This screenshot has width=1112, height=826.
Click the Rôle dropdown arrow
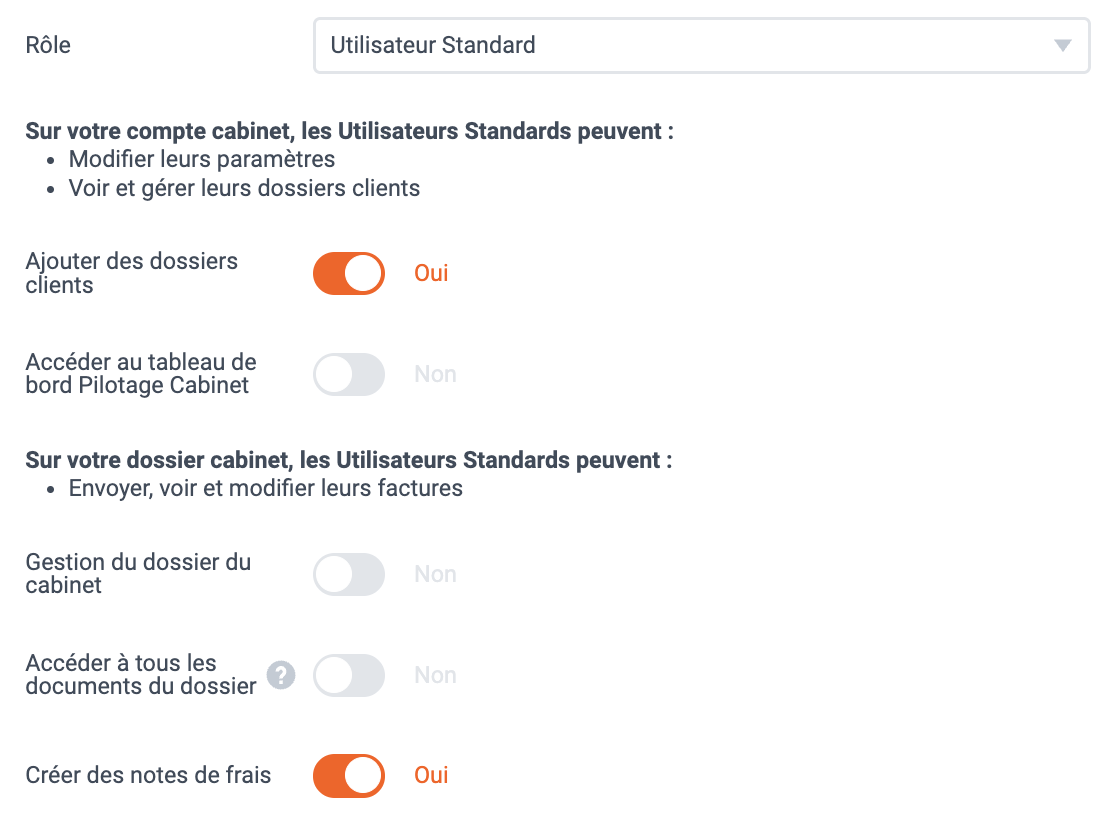pyautogui.click(x=1062, y=45)
